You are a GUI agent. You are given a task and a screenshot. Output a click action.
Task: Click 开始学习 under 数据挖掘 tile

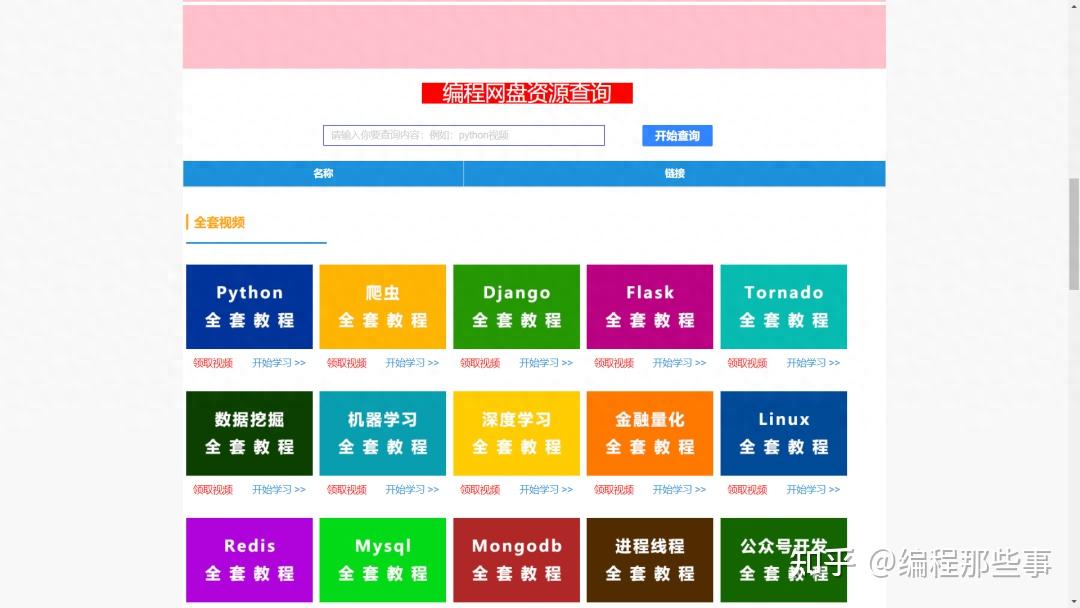(x=278, y=490)
